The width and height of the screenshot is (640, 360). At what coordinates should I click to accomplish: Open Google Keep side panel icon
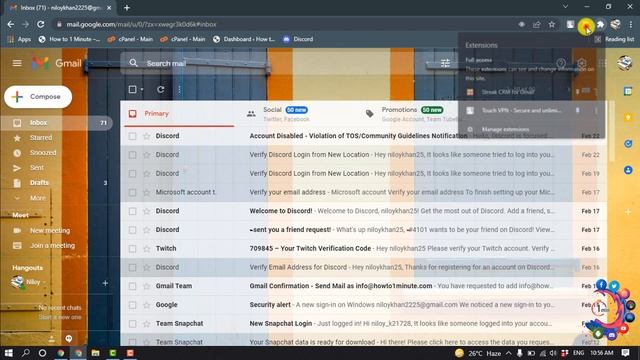pos(628,118)
